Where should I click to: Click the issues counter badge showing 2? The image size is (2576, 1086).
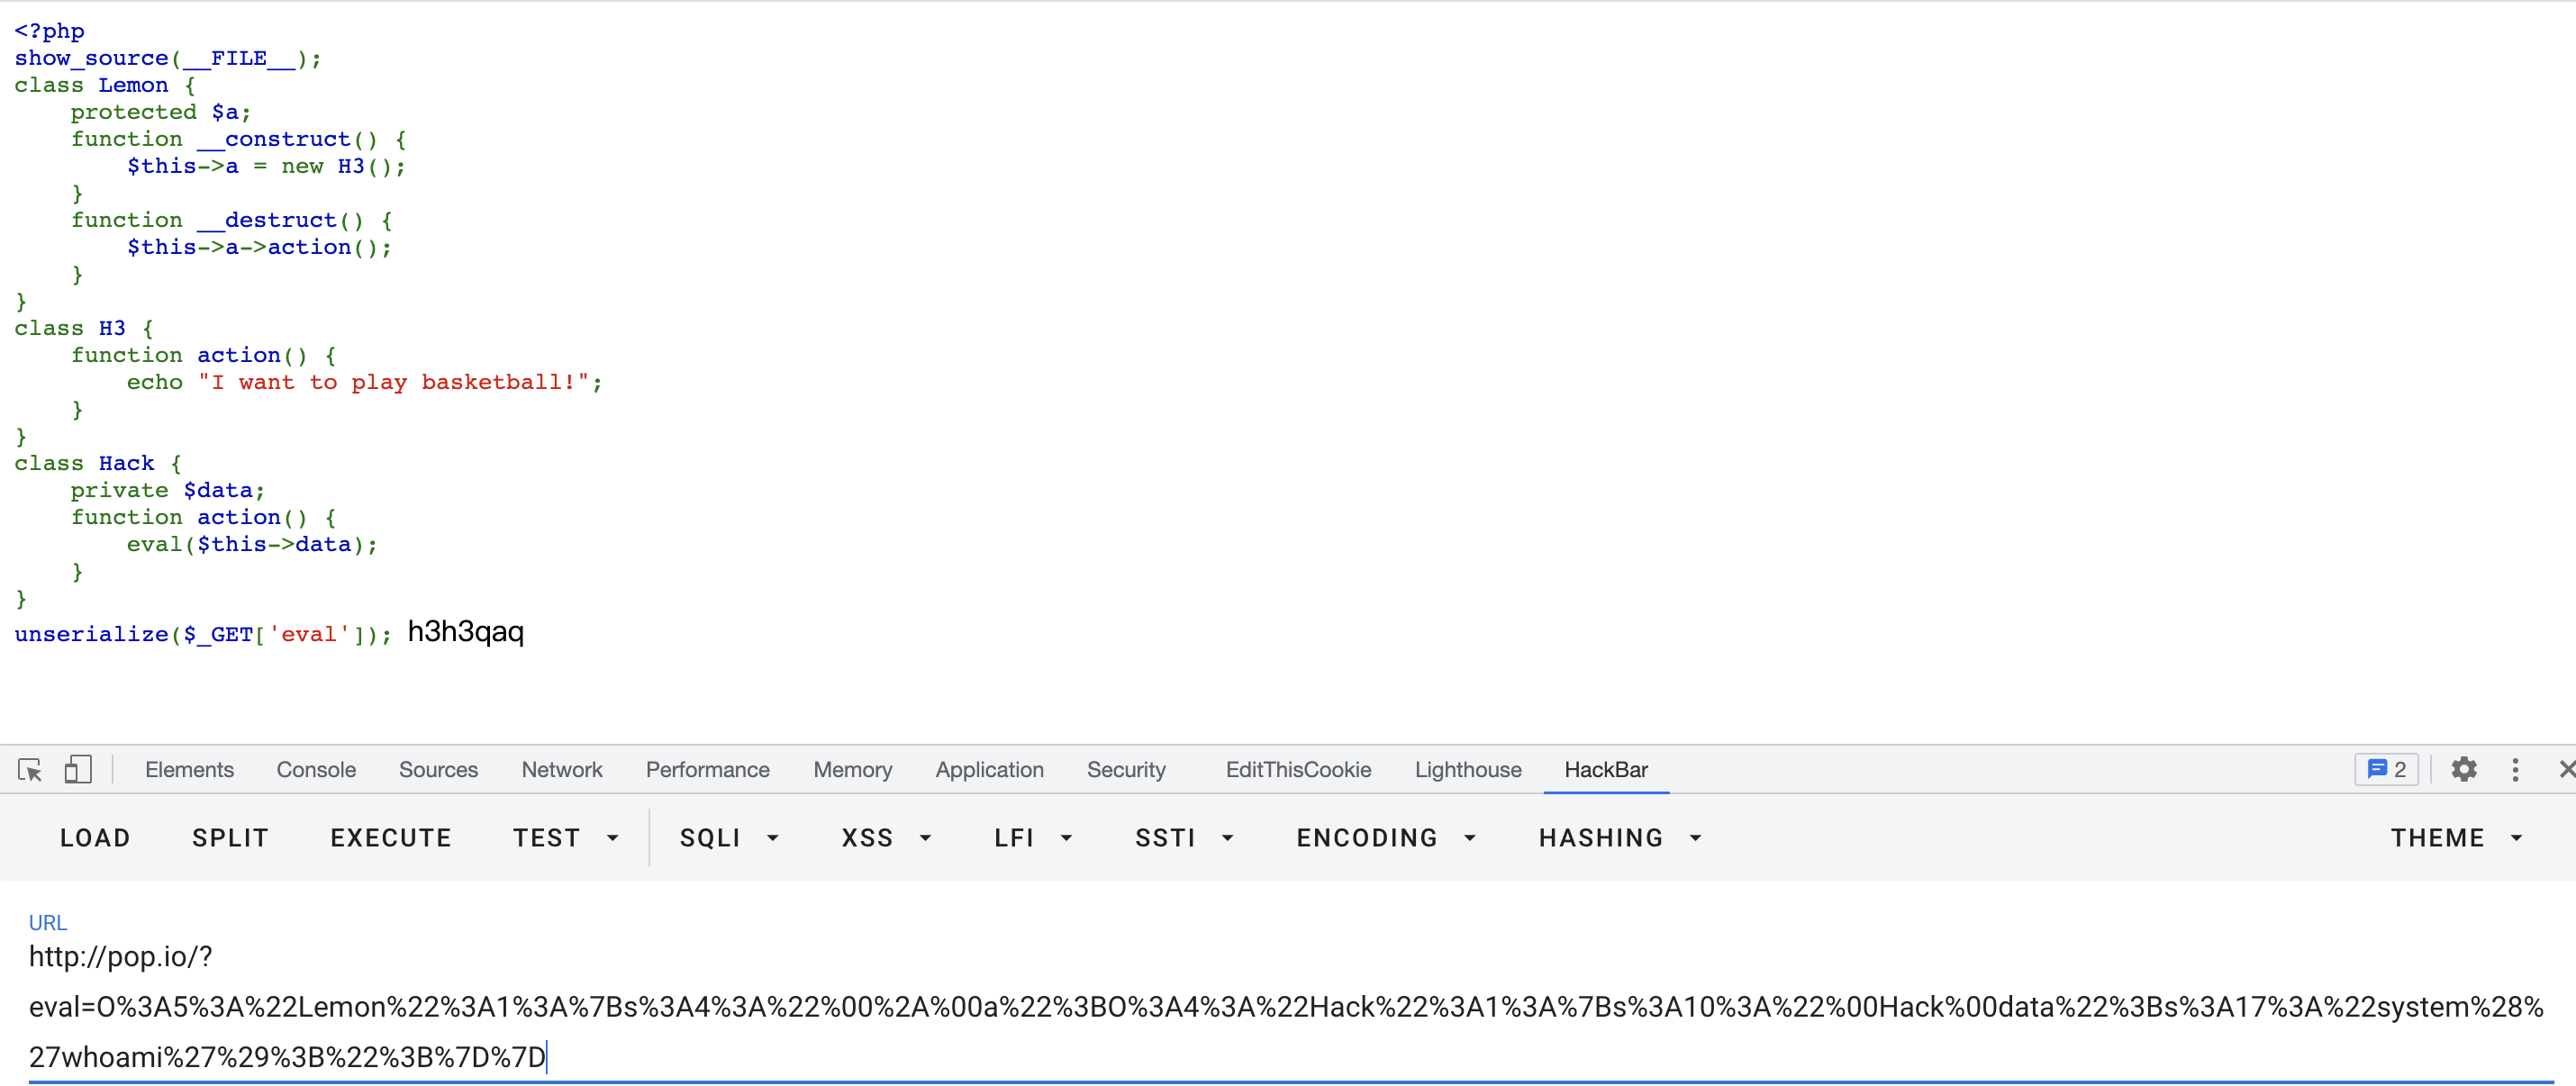2386,769
